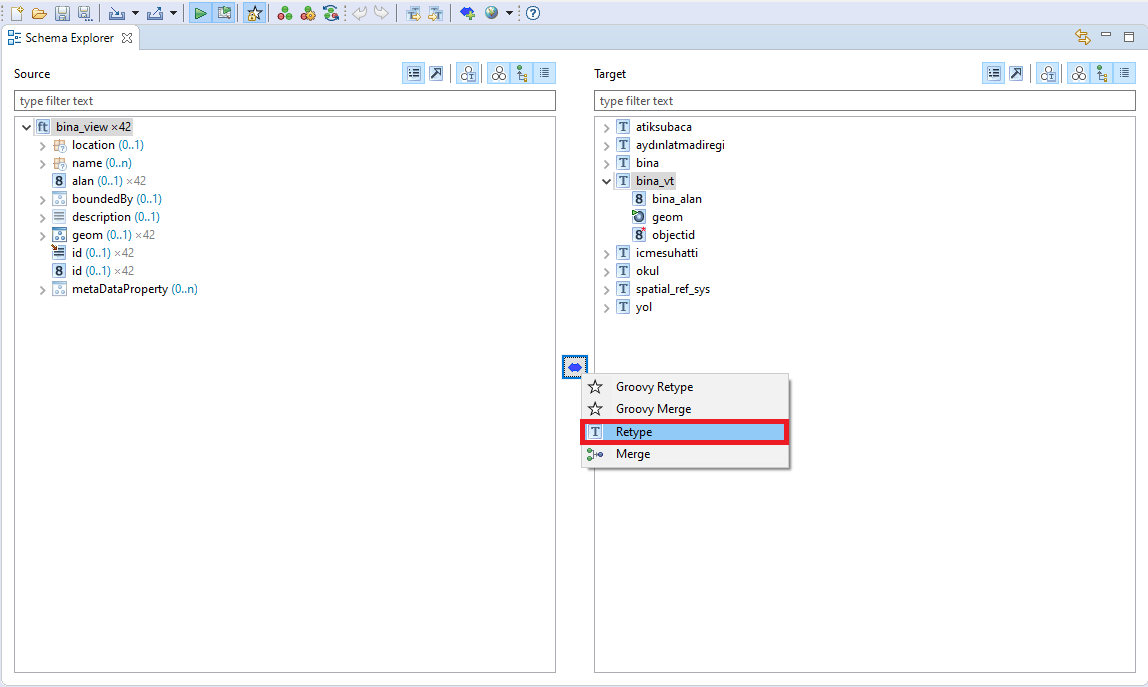The image size is (1148, 687).
Task: Pick Merge from the mapping menu
Action: pyautogui.click(x=685, y=454)
